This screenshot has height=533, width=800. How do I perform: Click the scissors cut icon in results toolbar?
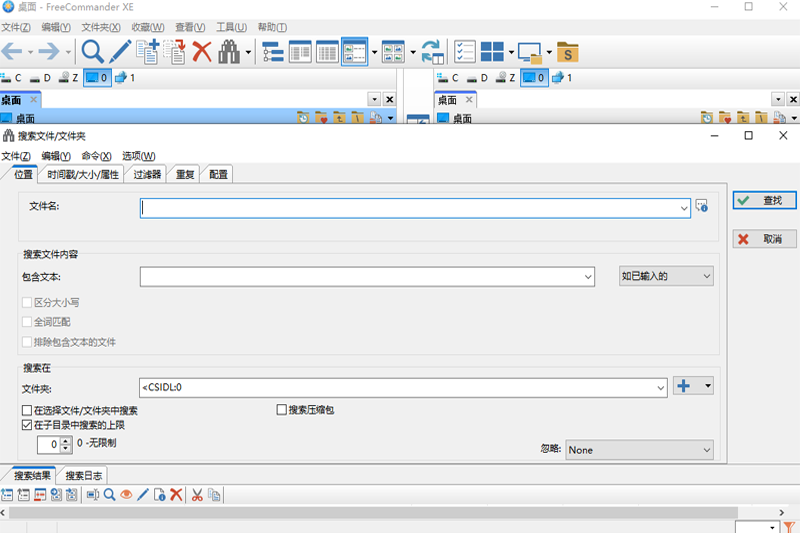(197, 495)
